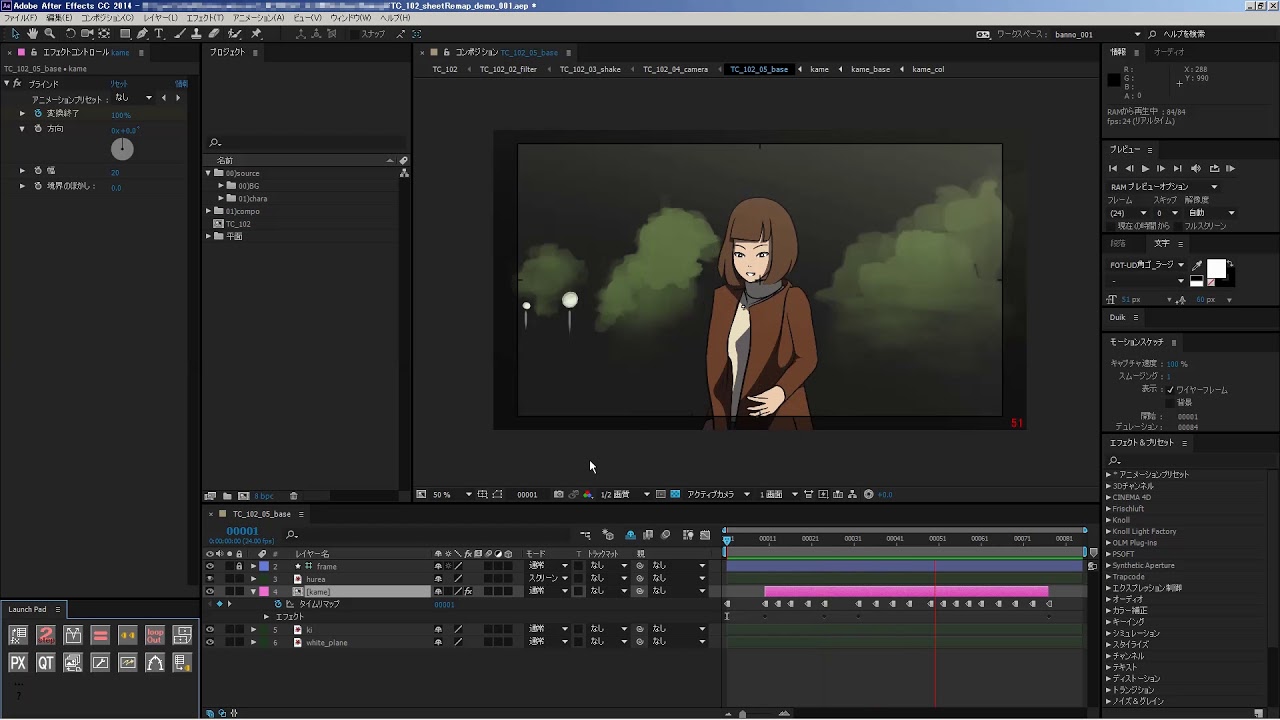Enable 背景 checkbox in Motion Sketch
Screen dimensions: 1280x720
click(x=1171, y=402)
